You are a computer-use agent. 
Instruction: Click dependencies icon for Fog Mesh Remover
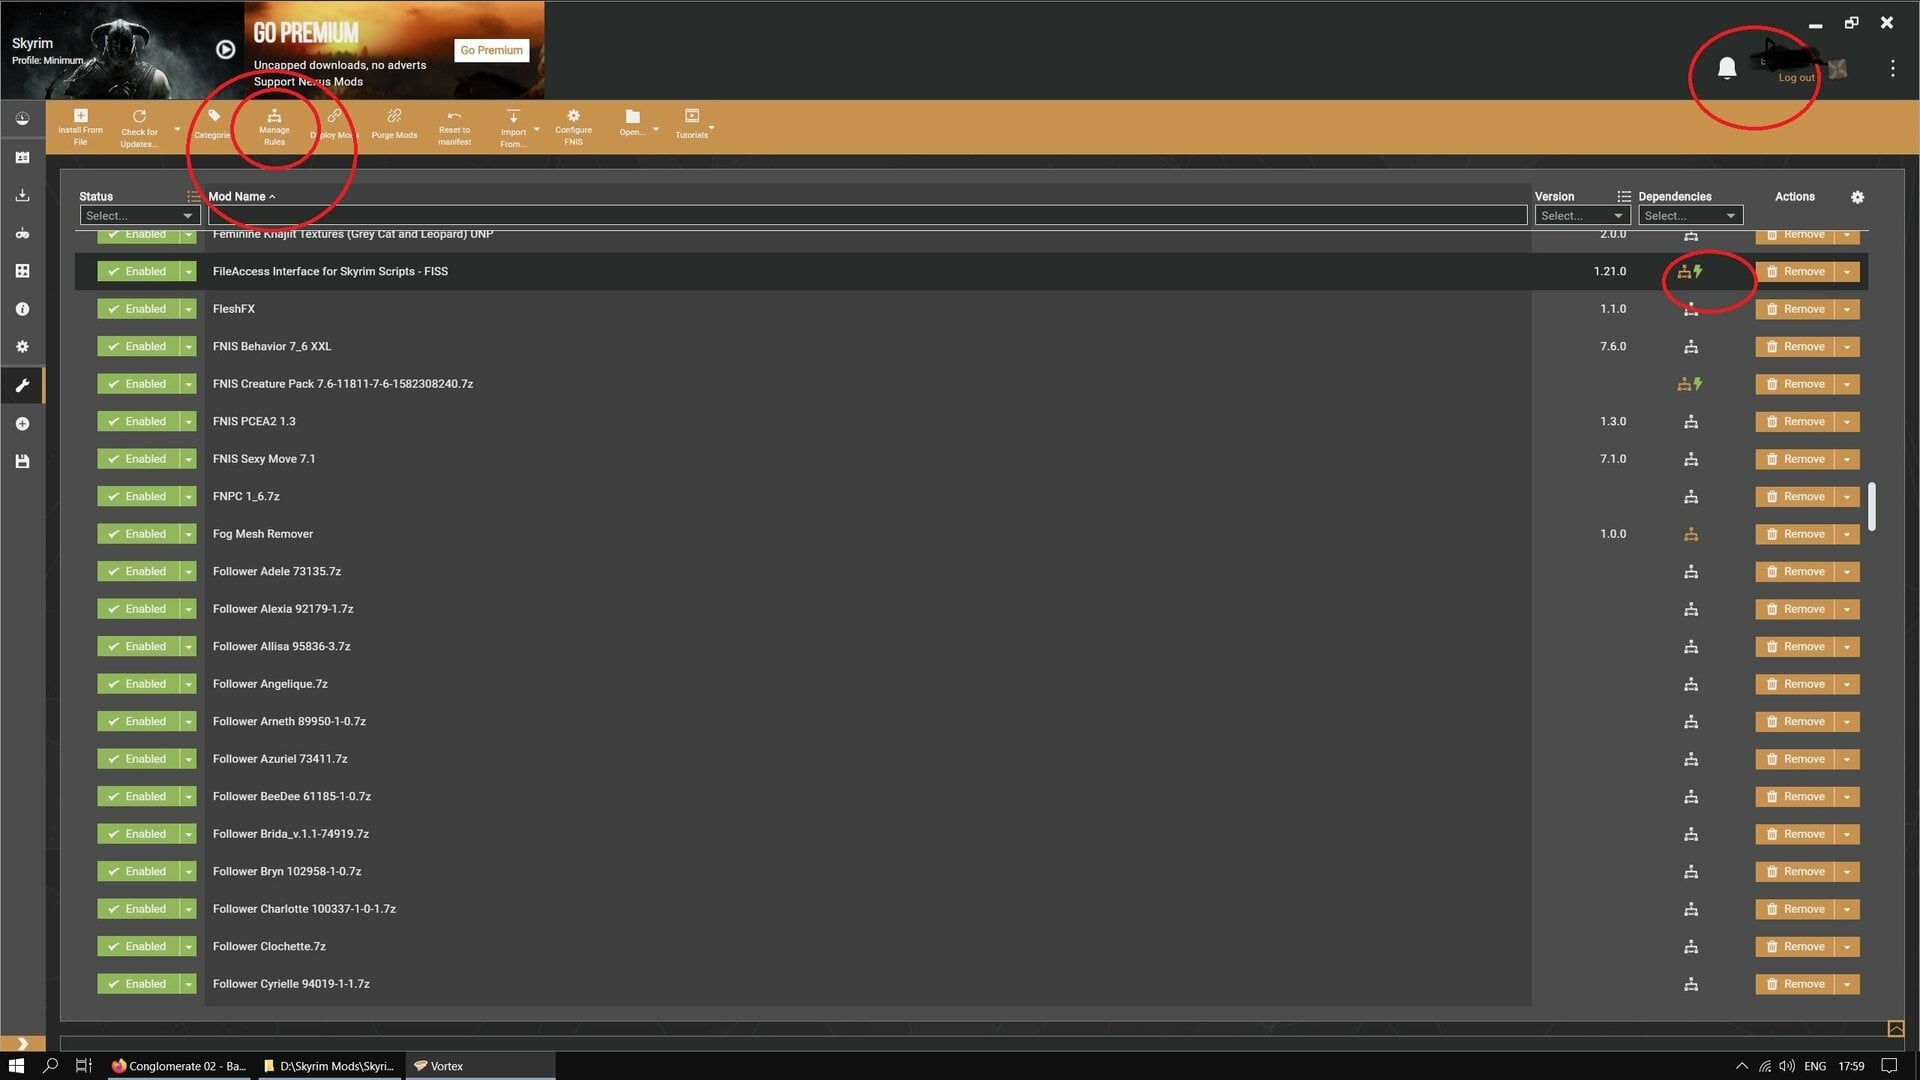click(x=1691, y=534)
